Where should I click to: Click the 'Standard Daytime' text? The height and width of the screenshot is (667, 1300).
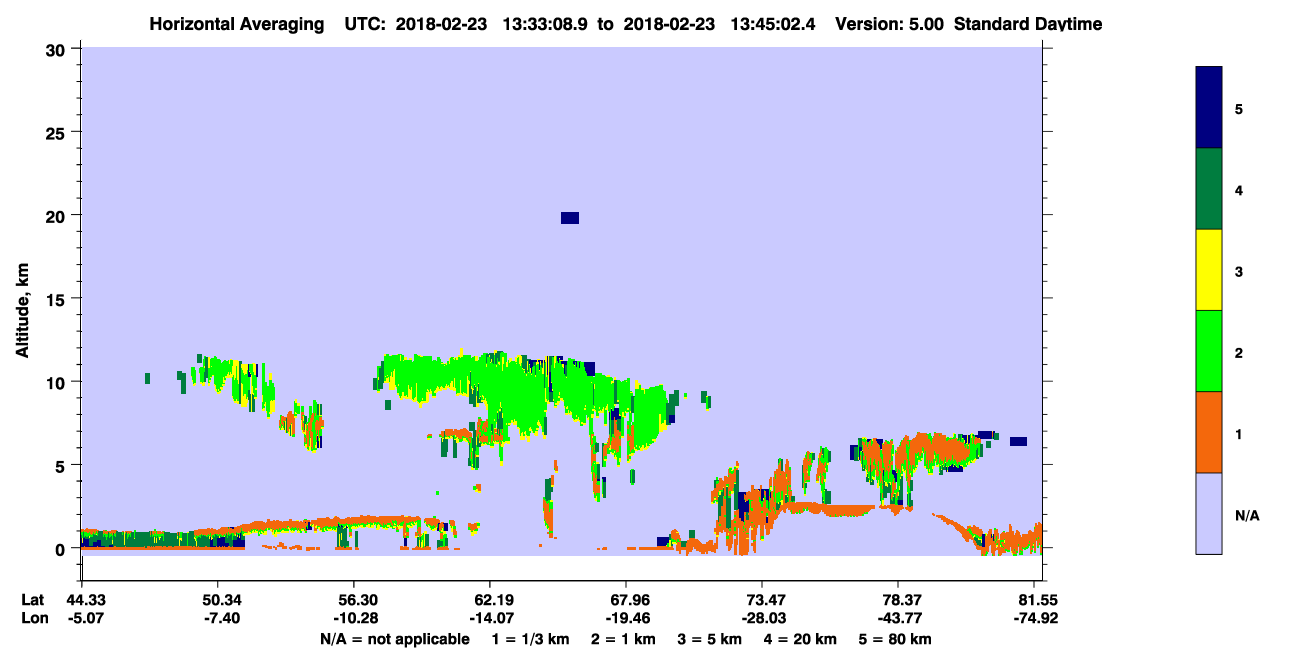click(x=1028, y=24)
